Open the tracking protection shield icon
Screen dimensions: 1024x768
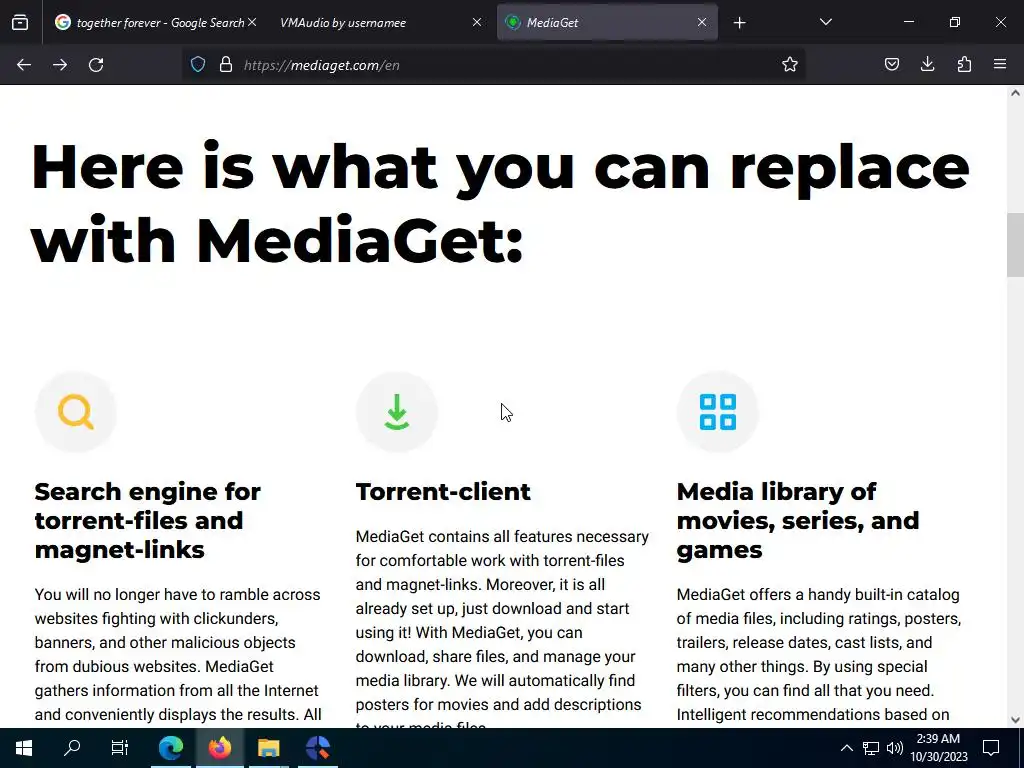[x=198, y=65]
